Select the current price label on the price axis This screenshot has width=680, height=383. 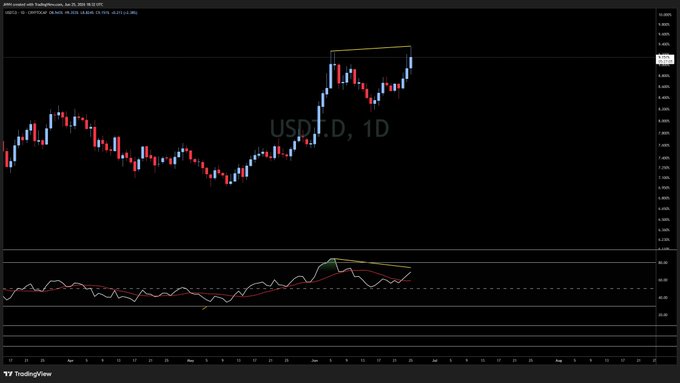[665, 59]
